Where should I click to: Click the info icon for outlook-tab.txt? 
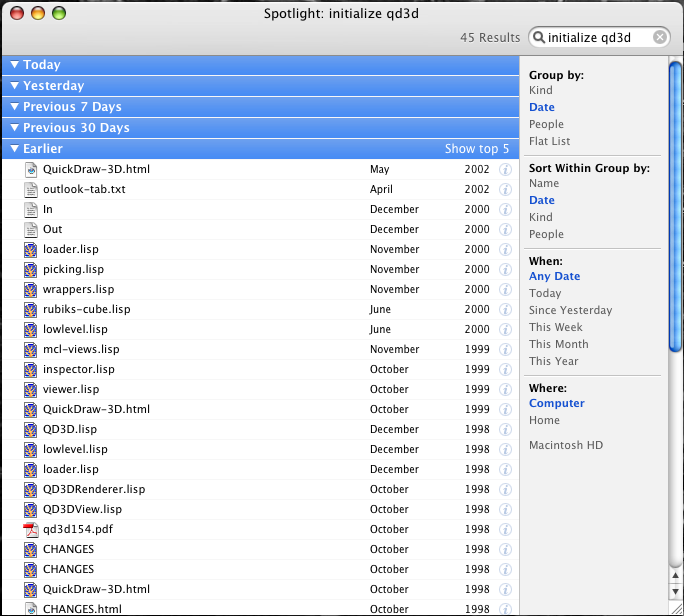[x=505, y=189]
